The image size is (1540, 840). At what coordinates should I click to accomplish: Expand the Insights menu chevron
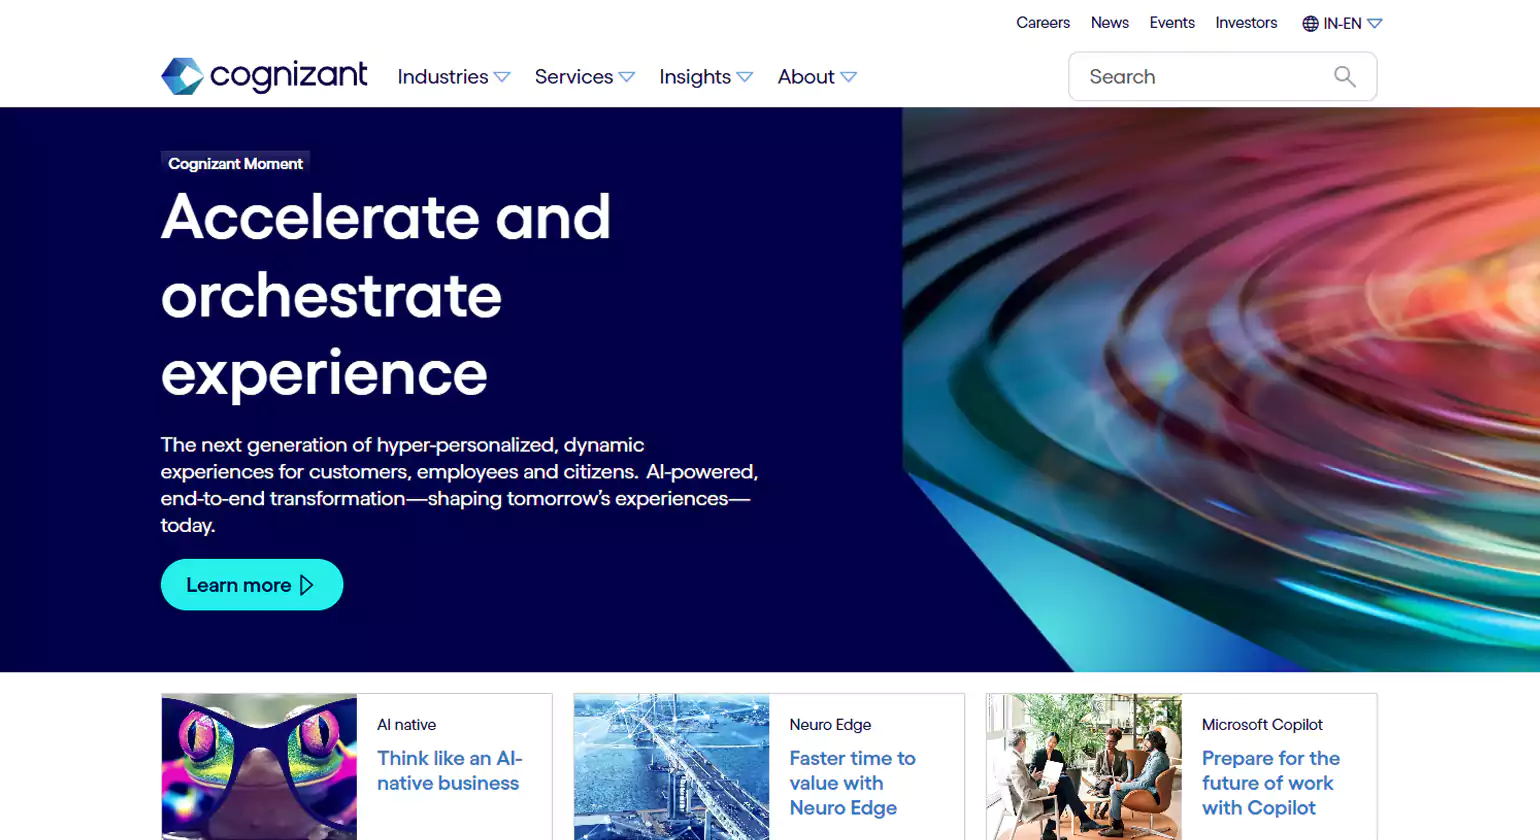[745, 77]
